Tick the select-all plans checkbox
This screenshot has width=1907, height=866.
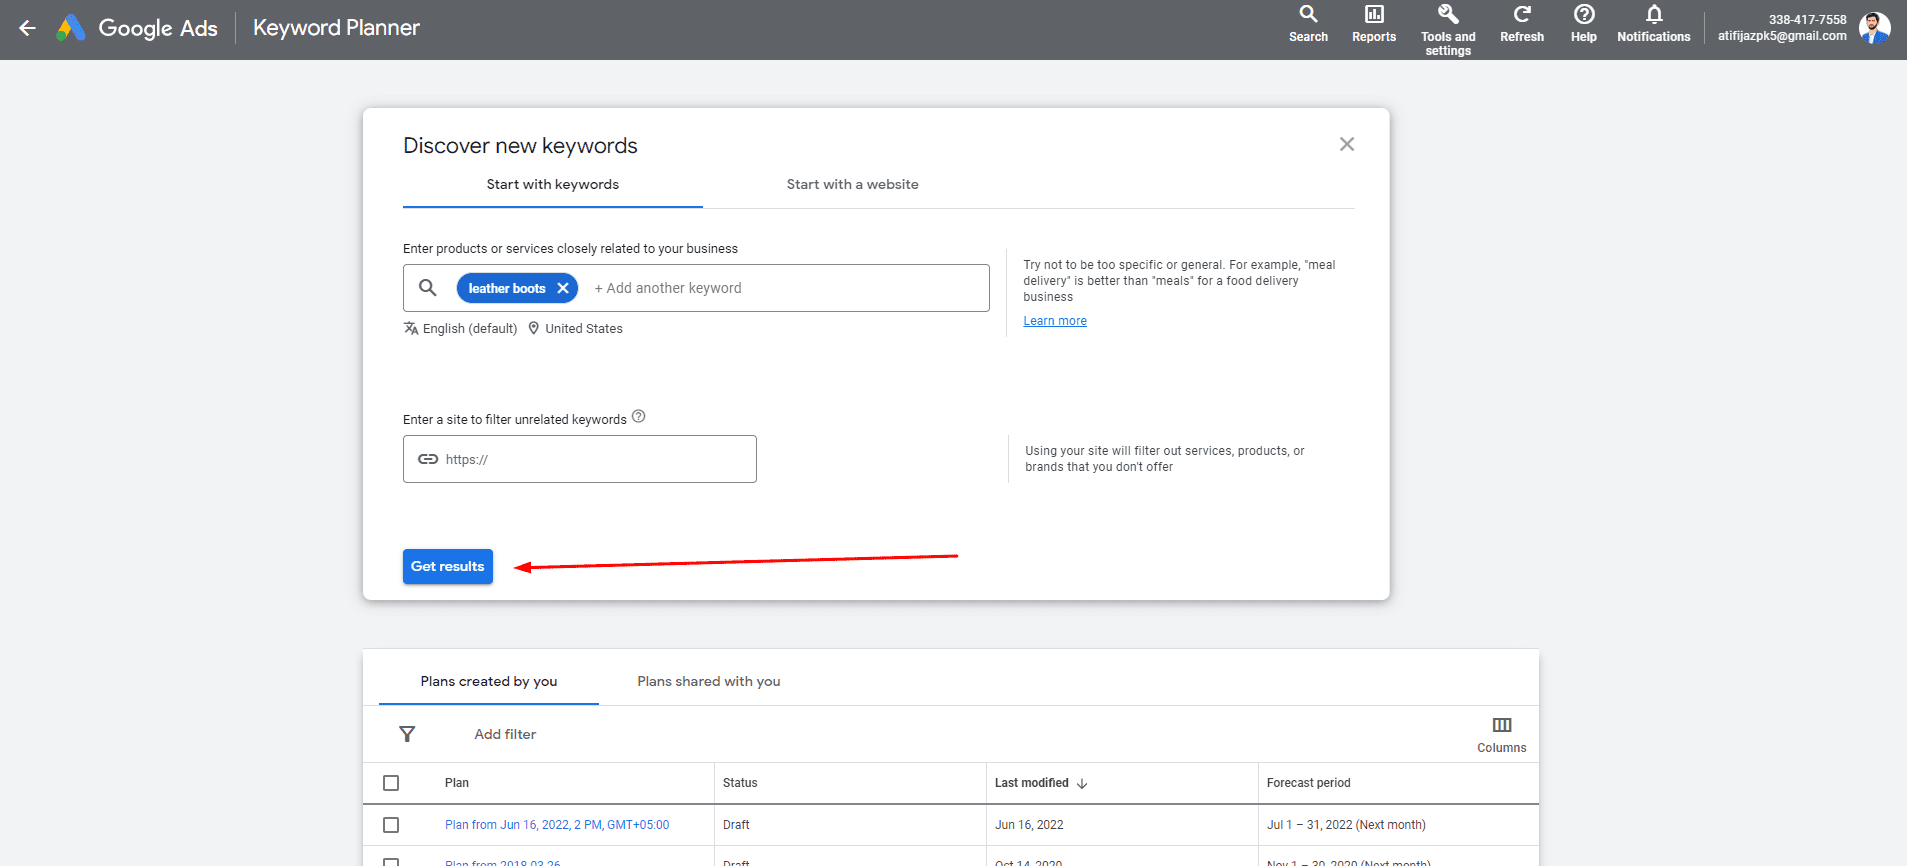point(391,783)
